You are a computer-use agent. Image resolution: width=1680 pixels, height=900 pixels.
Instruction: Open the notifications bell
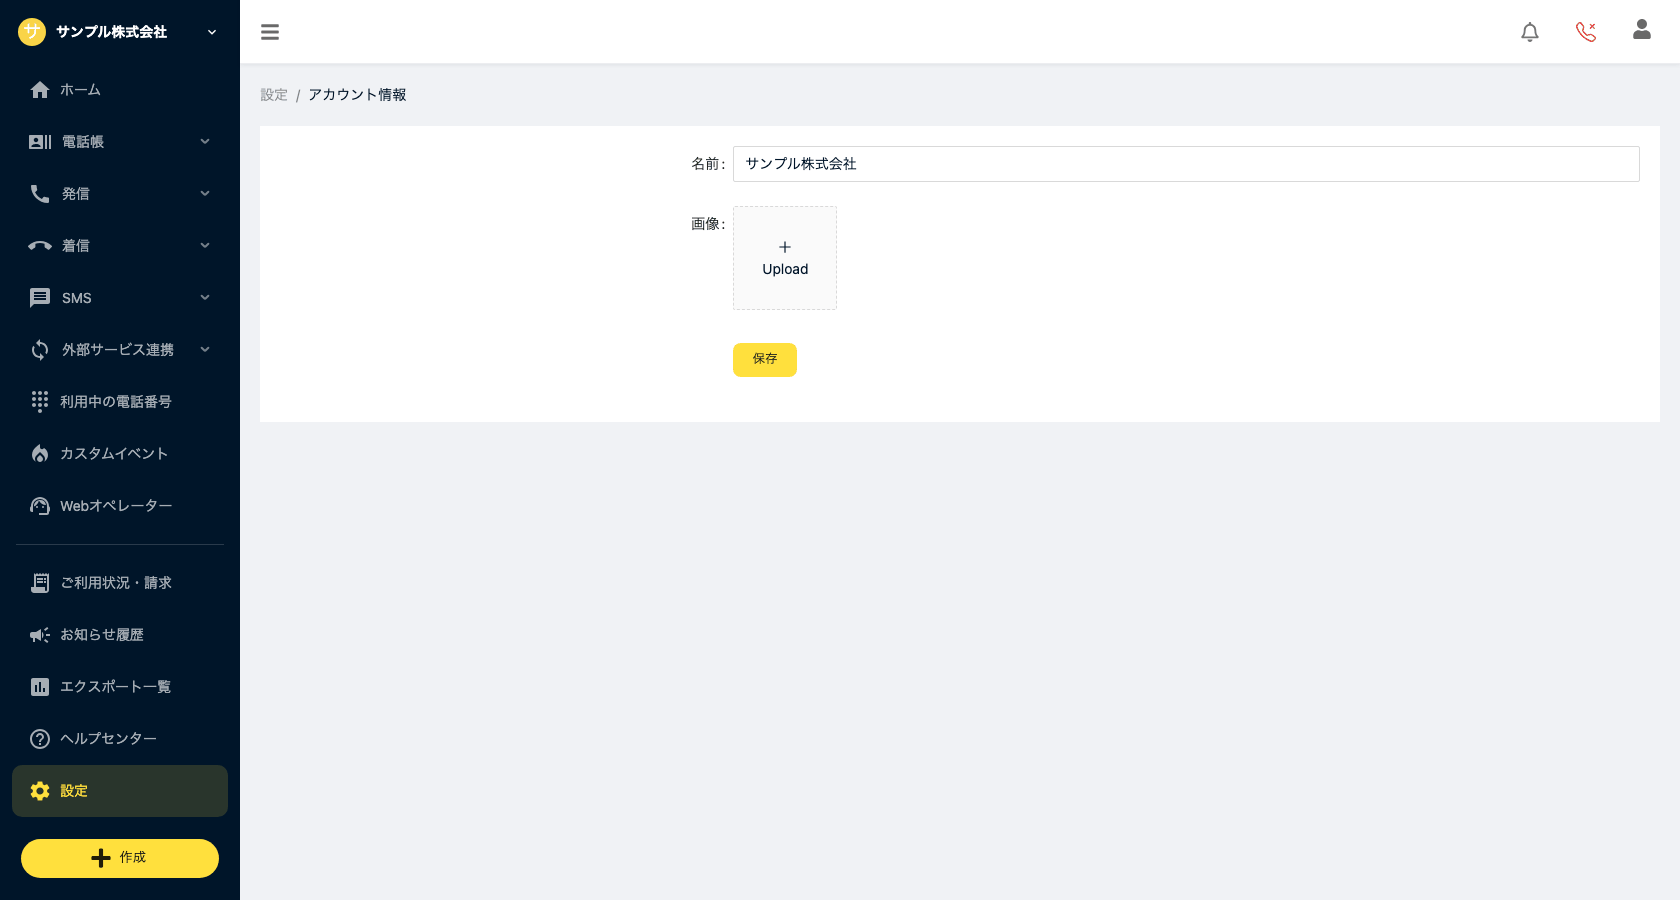click(x=1530, y=32)
